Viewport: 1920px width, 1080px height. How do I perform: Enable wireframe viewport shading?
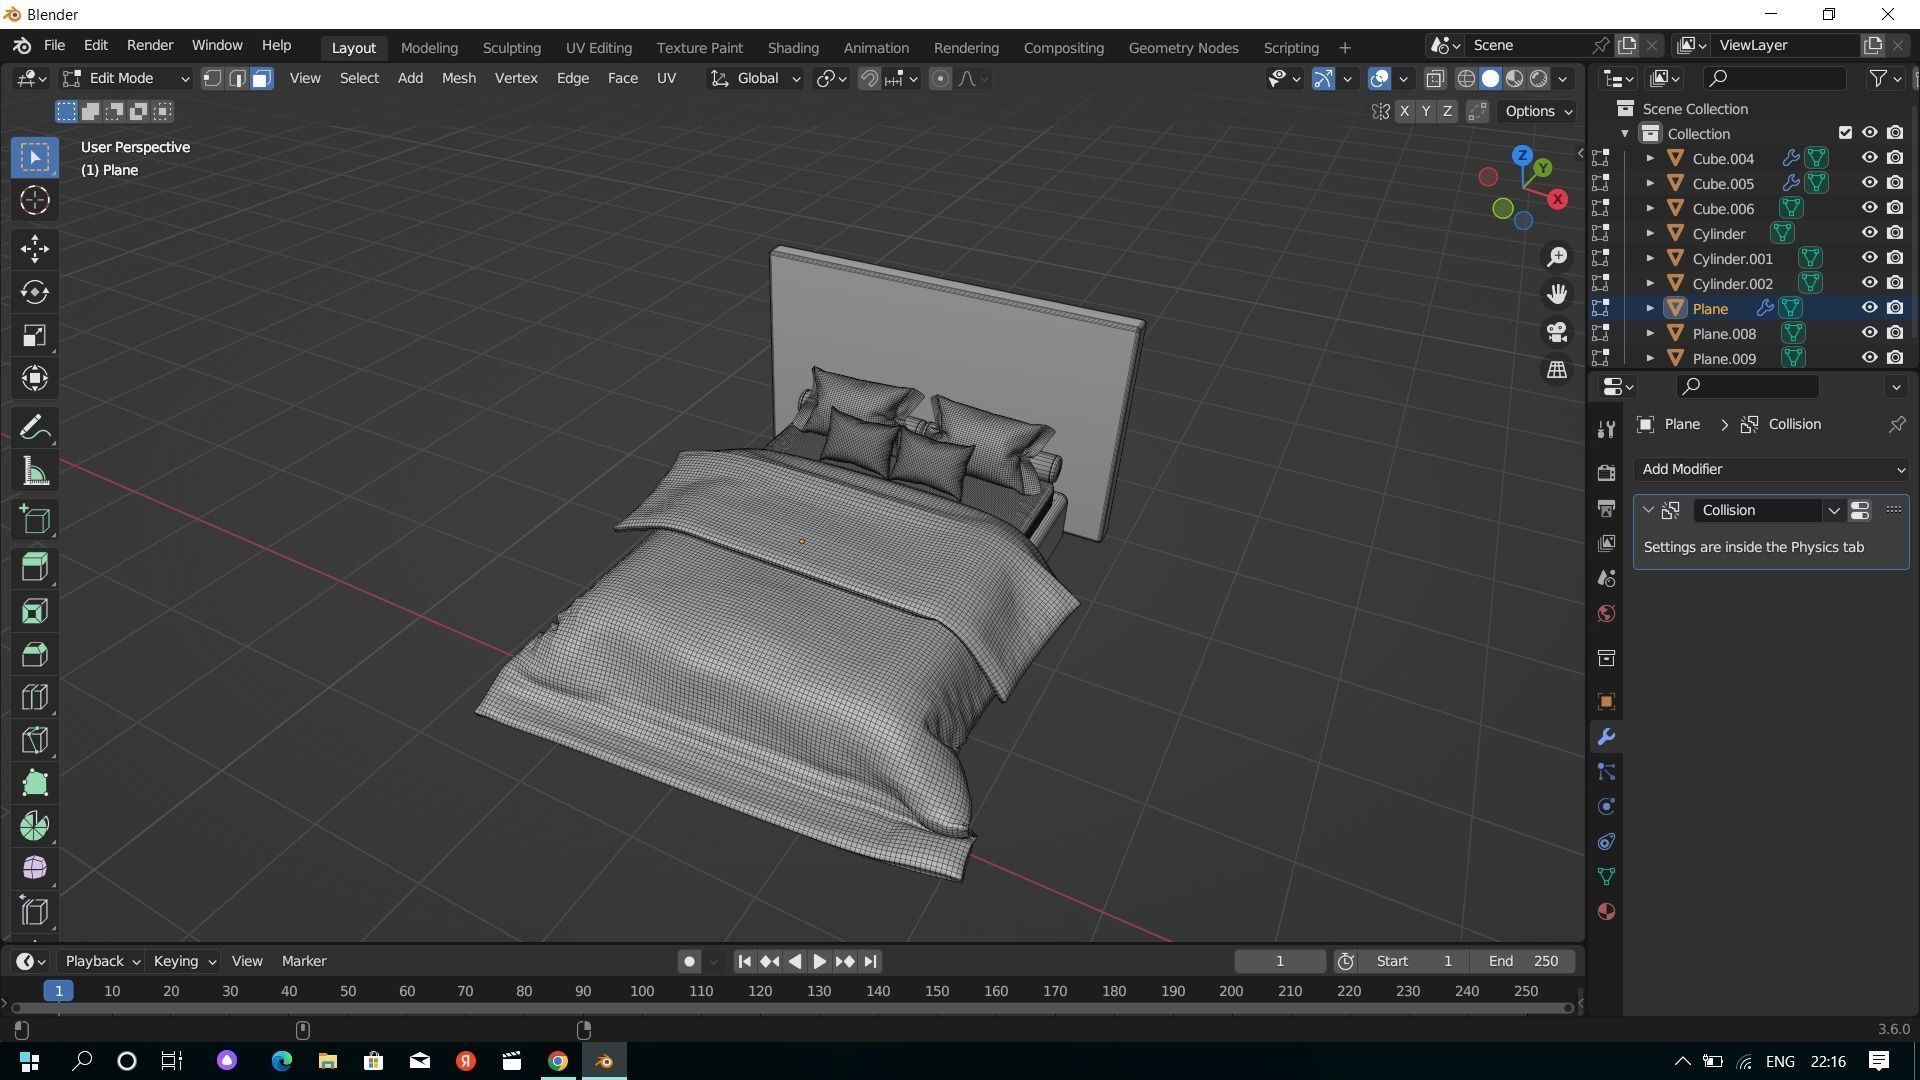coord(1464,78)
